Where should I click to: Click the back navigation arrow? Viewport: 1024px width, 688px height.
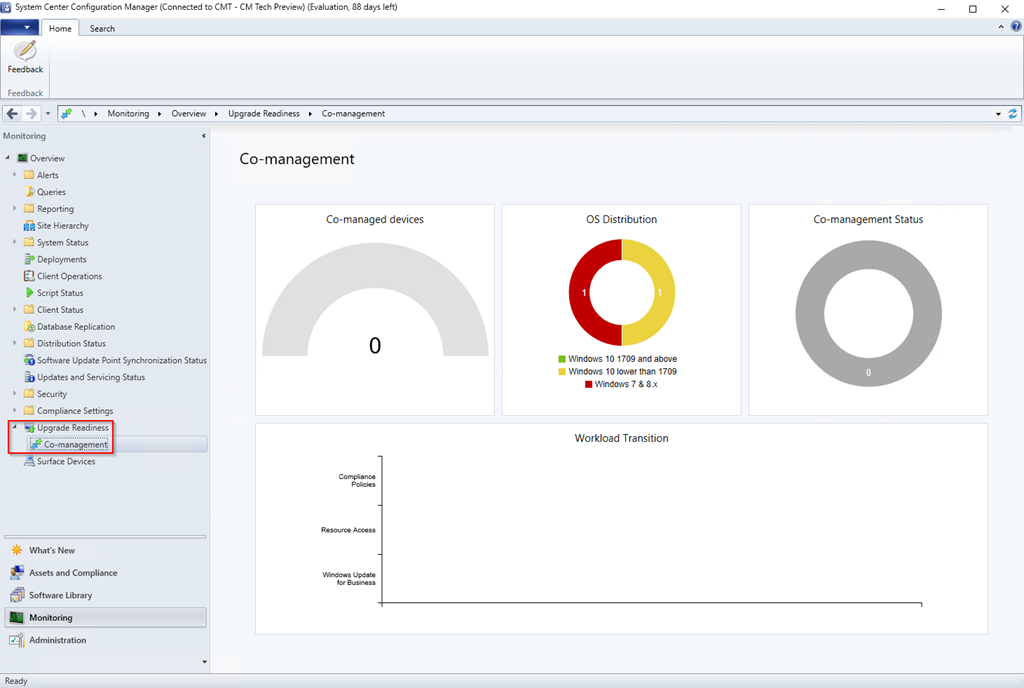pos(12,114)
